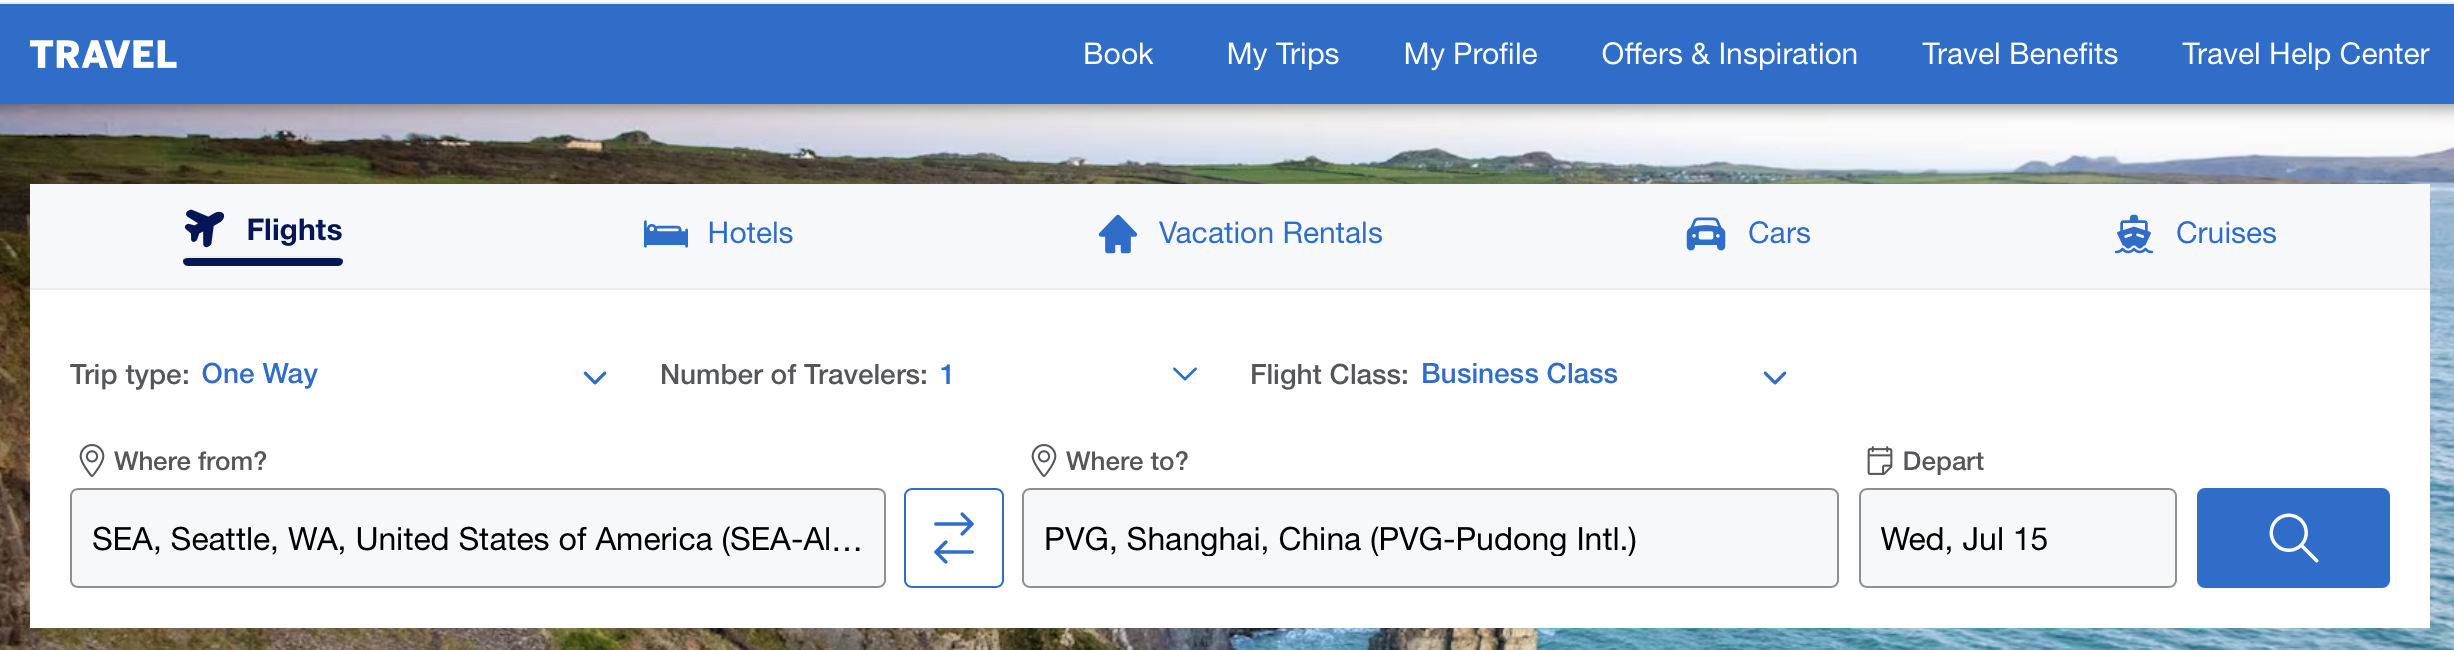Go to Travel Help Center
The height and width of the screenshot is (650, 2454).
[2304, 53]
